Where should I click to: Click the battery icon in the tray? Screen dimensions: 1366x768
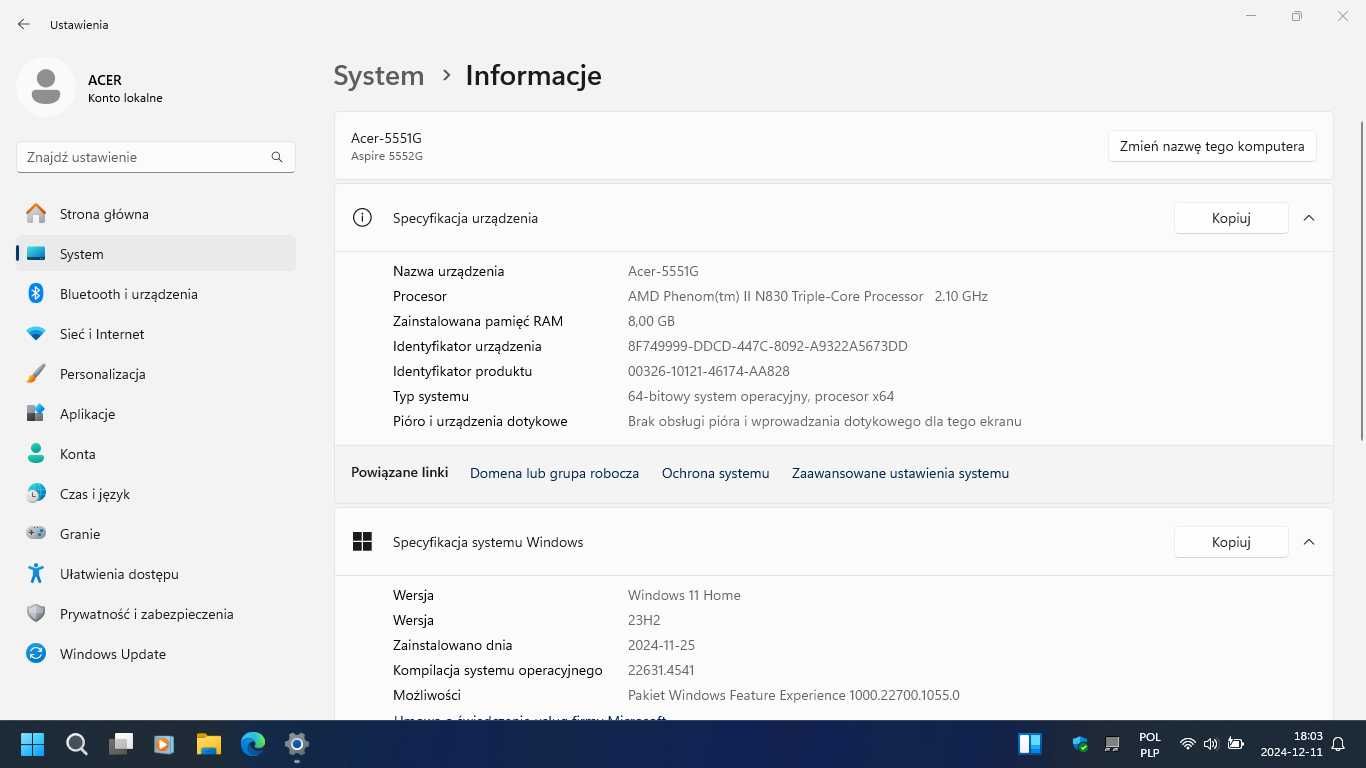1236,744
